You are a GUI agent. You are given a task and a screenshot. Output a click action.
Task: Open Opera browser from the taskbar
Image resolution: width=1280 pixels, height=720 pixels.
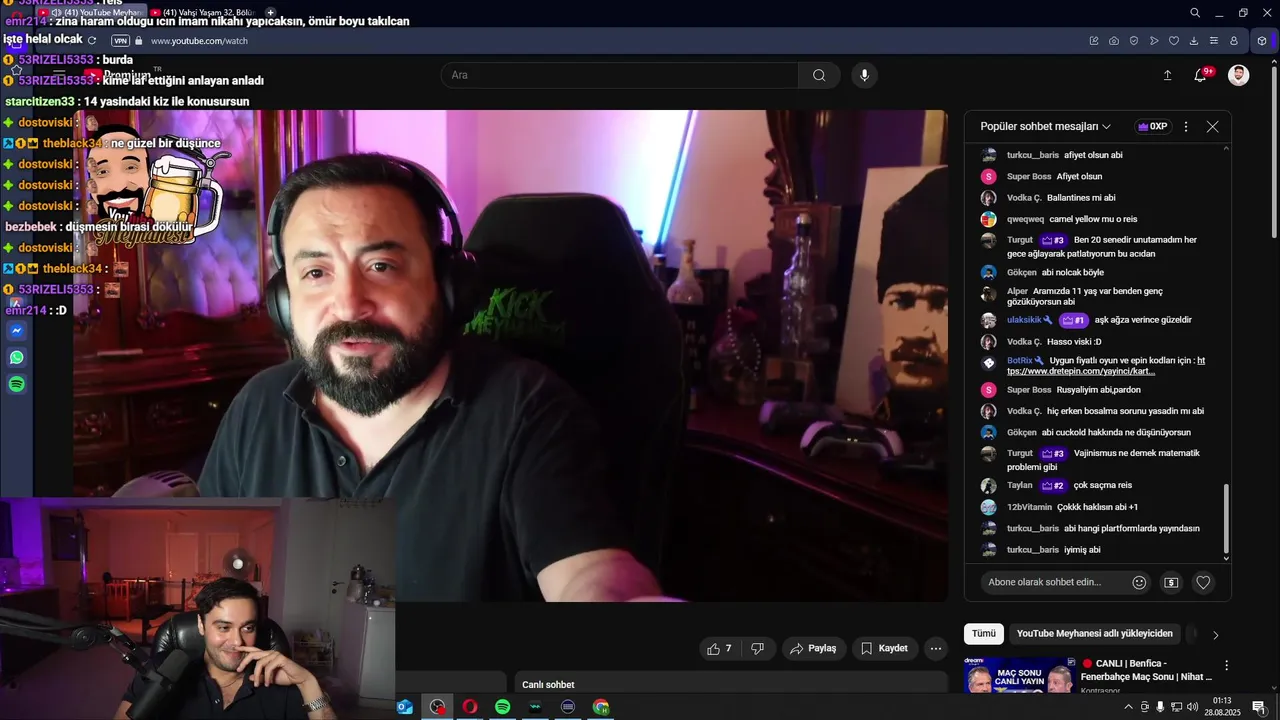pyautogui.click(x=470, y=707)
